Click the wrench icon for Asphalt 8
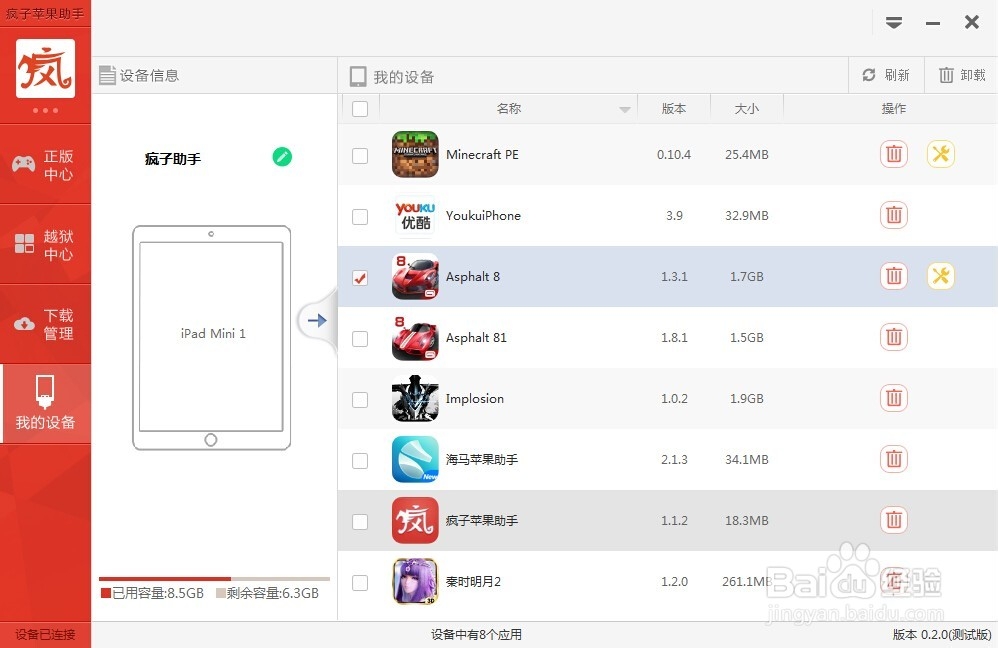Viewport: 998px width, 648px height. click(940, 277)
